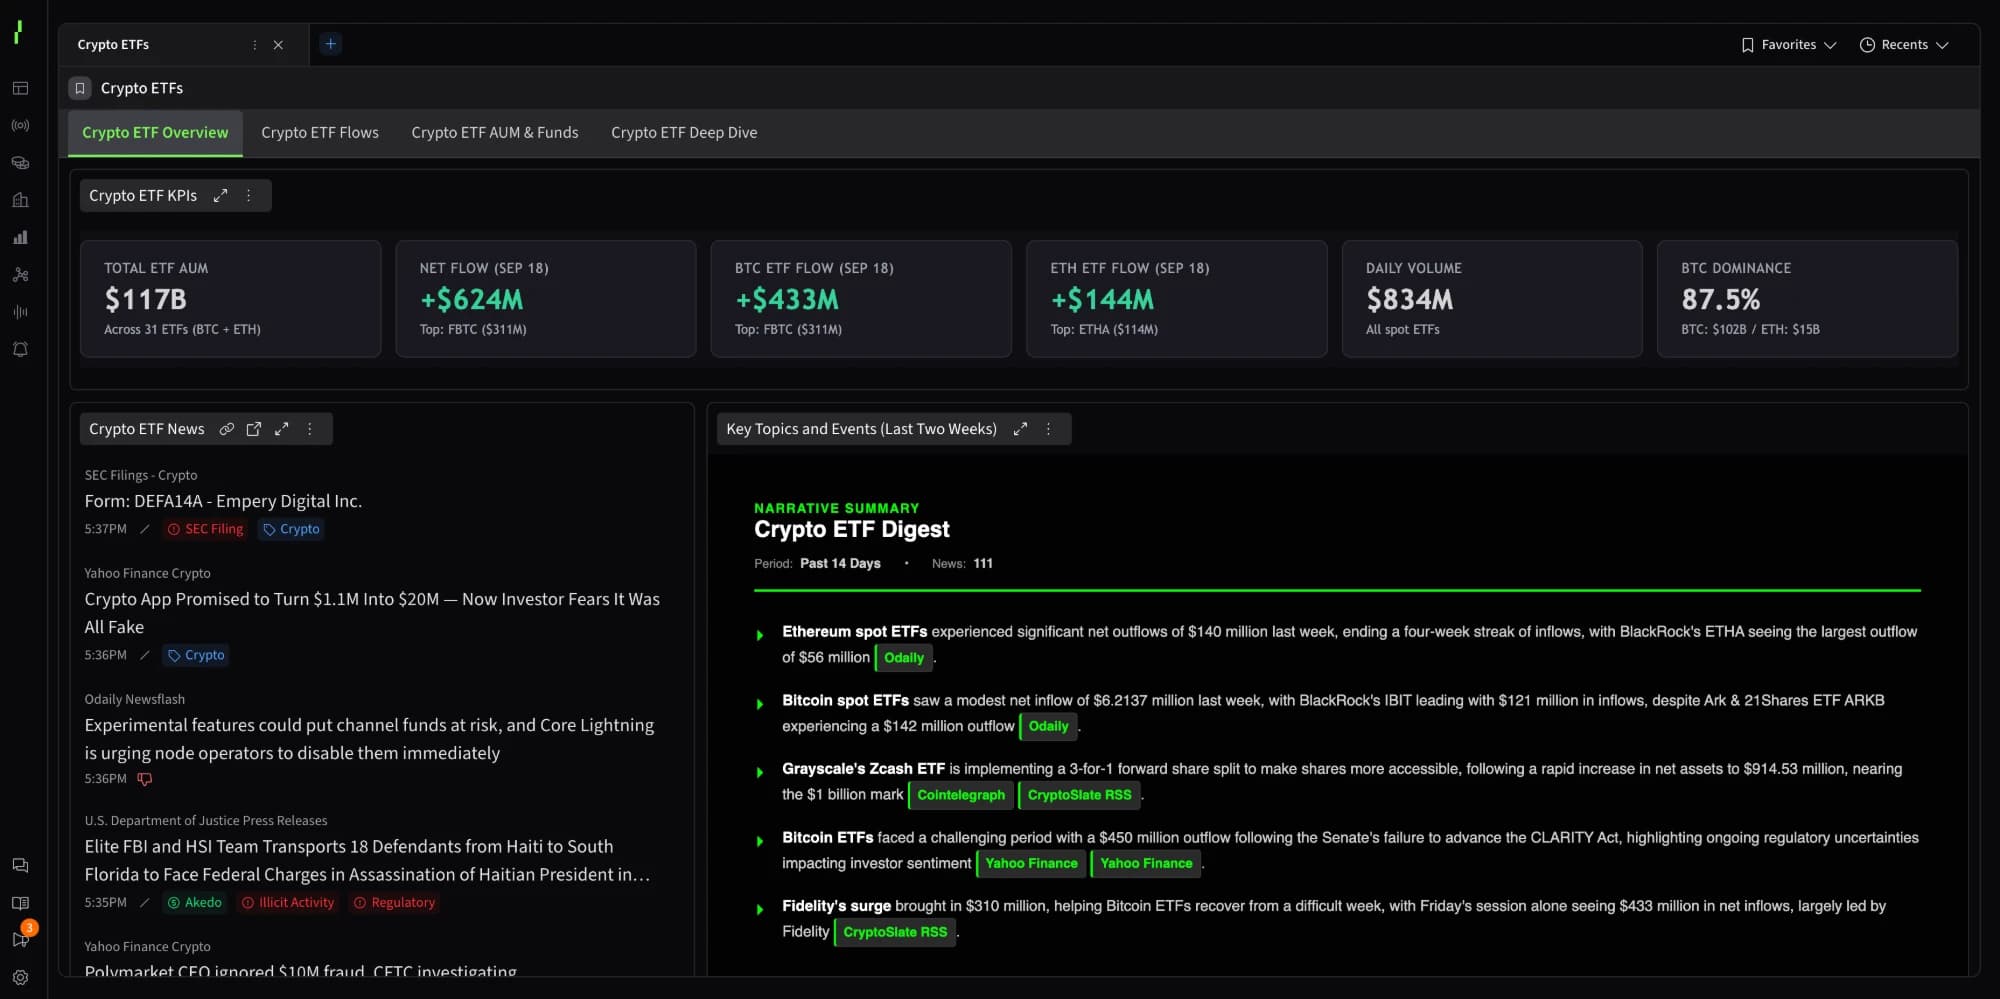Close the Crypto ETFs tab
This screenshot has height=999, width=2000.
click(278, 45)
